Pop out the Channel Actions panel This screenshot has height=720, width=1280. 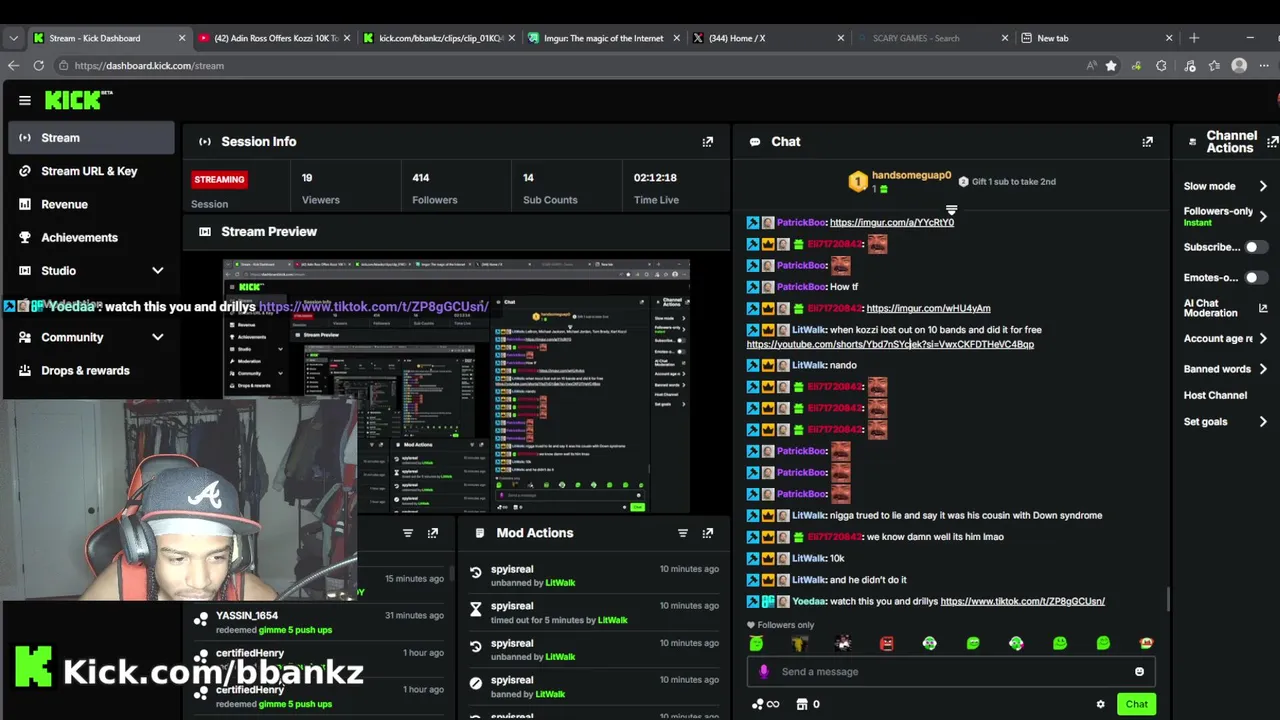pos(1272,142)
